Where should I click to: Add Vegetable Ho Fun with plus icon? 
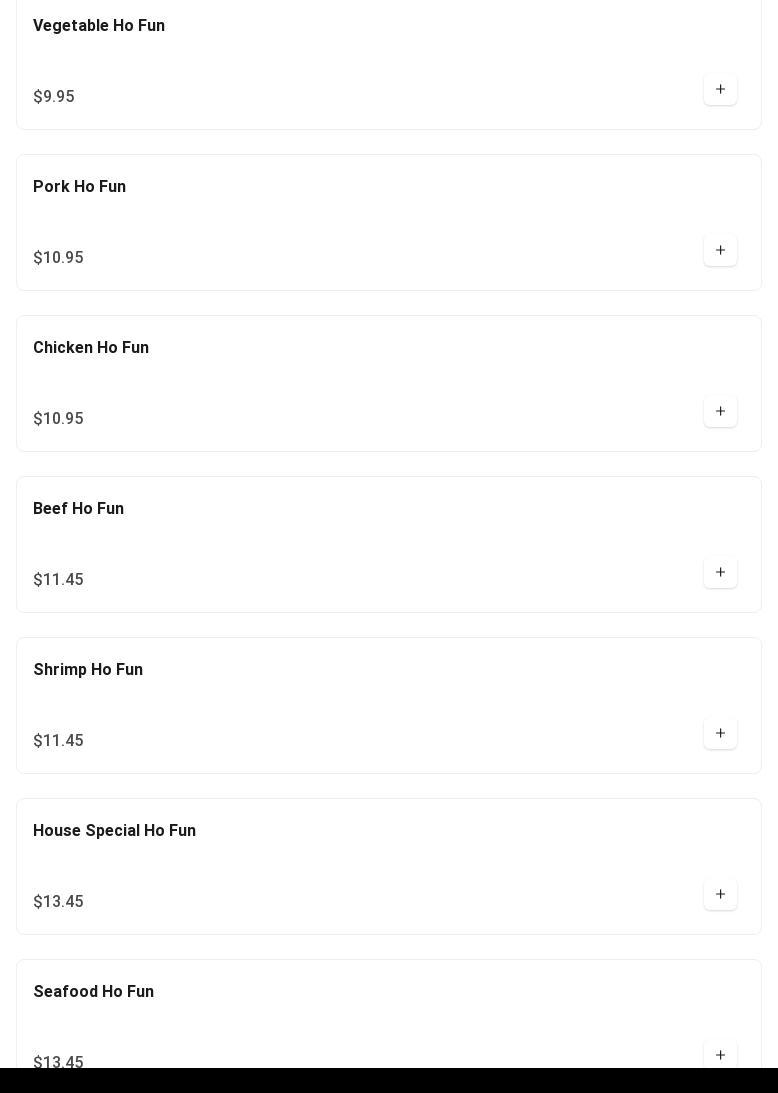pyautogui.click(x=720, y=89)
